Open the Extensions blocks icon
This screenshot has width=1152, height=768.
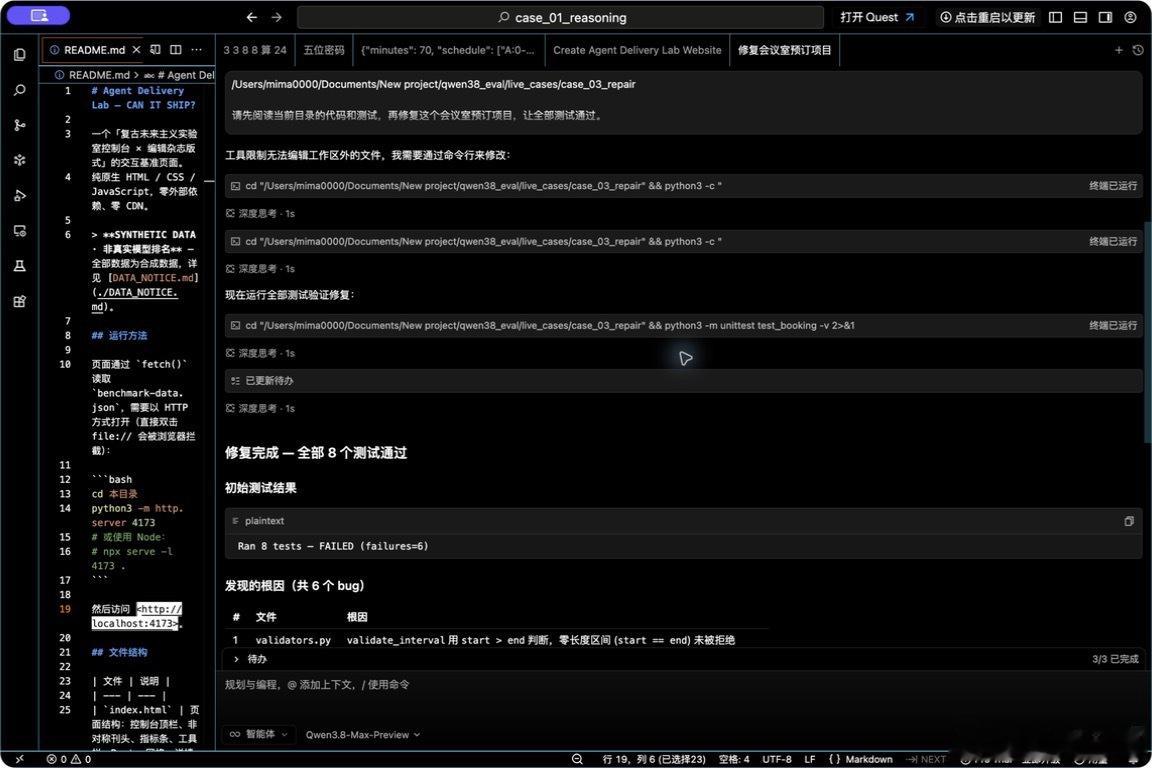tap(20, 301)
